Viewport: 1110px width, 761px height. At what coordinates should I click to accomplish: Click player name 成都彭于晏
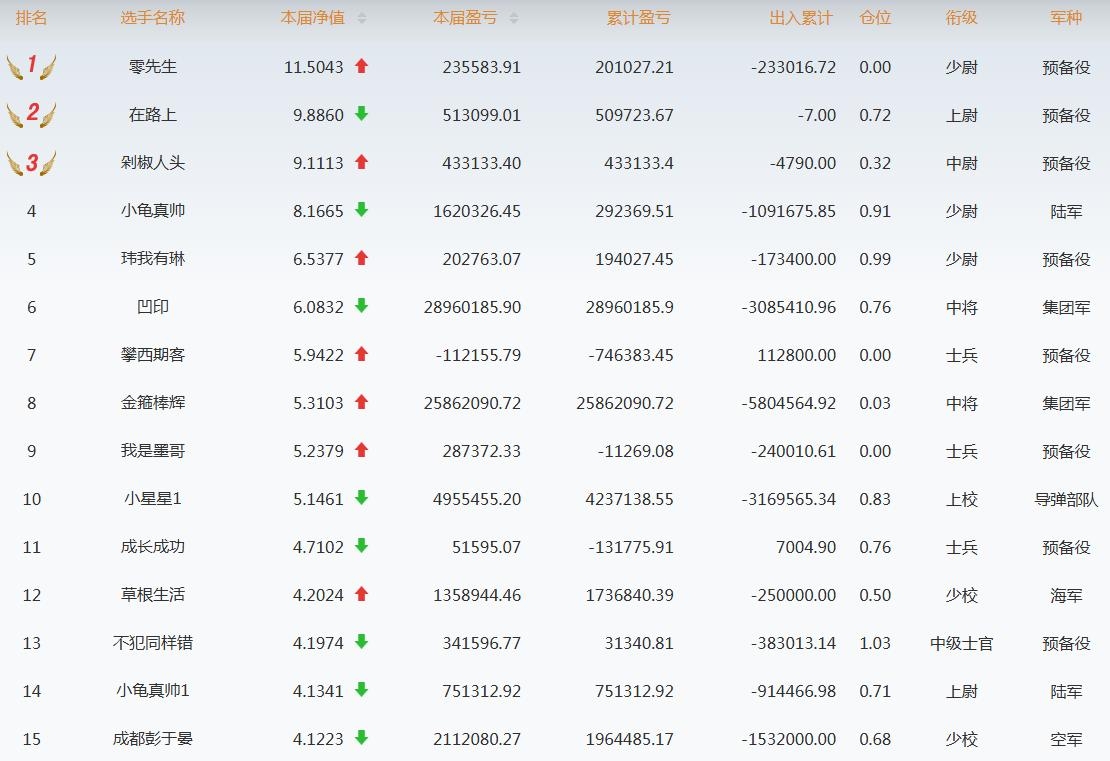click(x=153, y=739)
